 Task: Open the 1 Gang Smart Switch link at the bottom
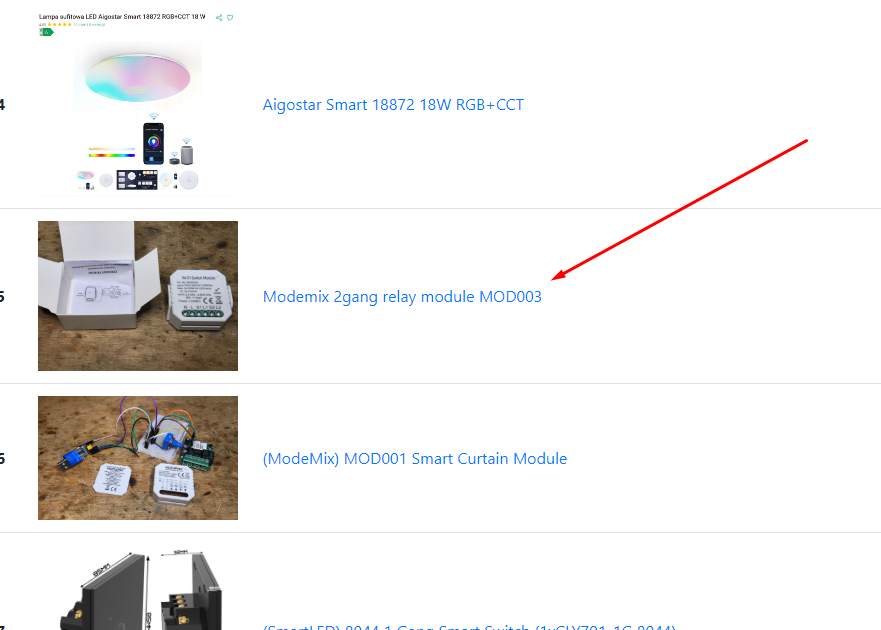point(469,626)
